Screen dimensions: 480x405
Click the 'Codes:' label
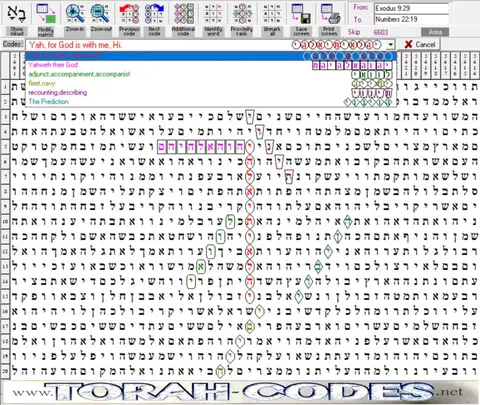point(13,44)
